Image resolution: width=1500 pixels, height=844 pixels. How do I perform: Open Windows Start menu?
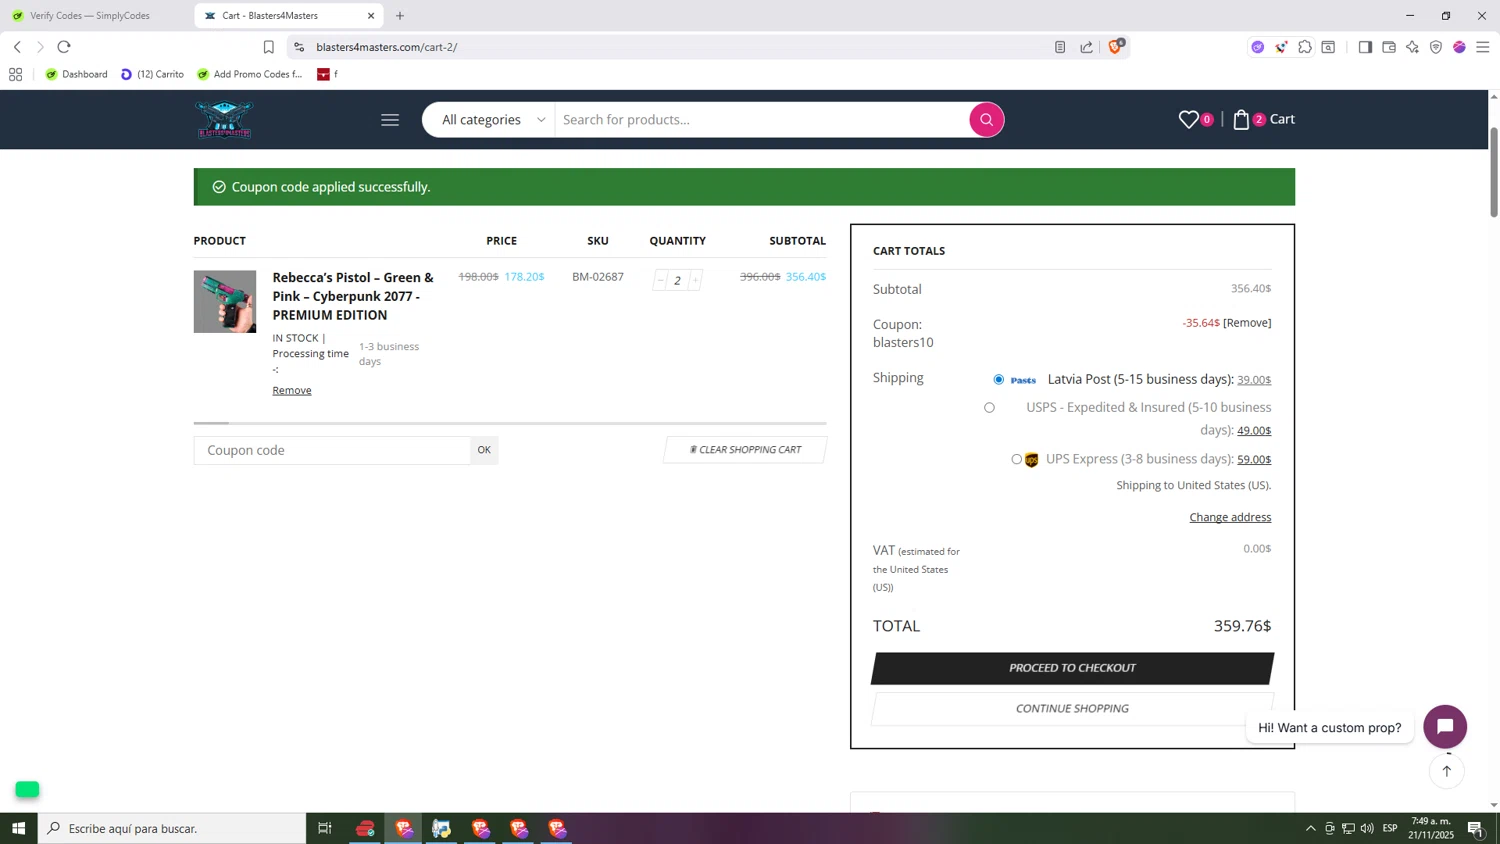point(18,828)
